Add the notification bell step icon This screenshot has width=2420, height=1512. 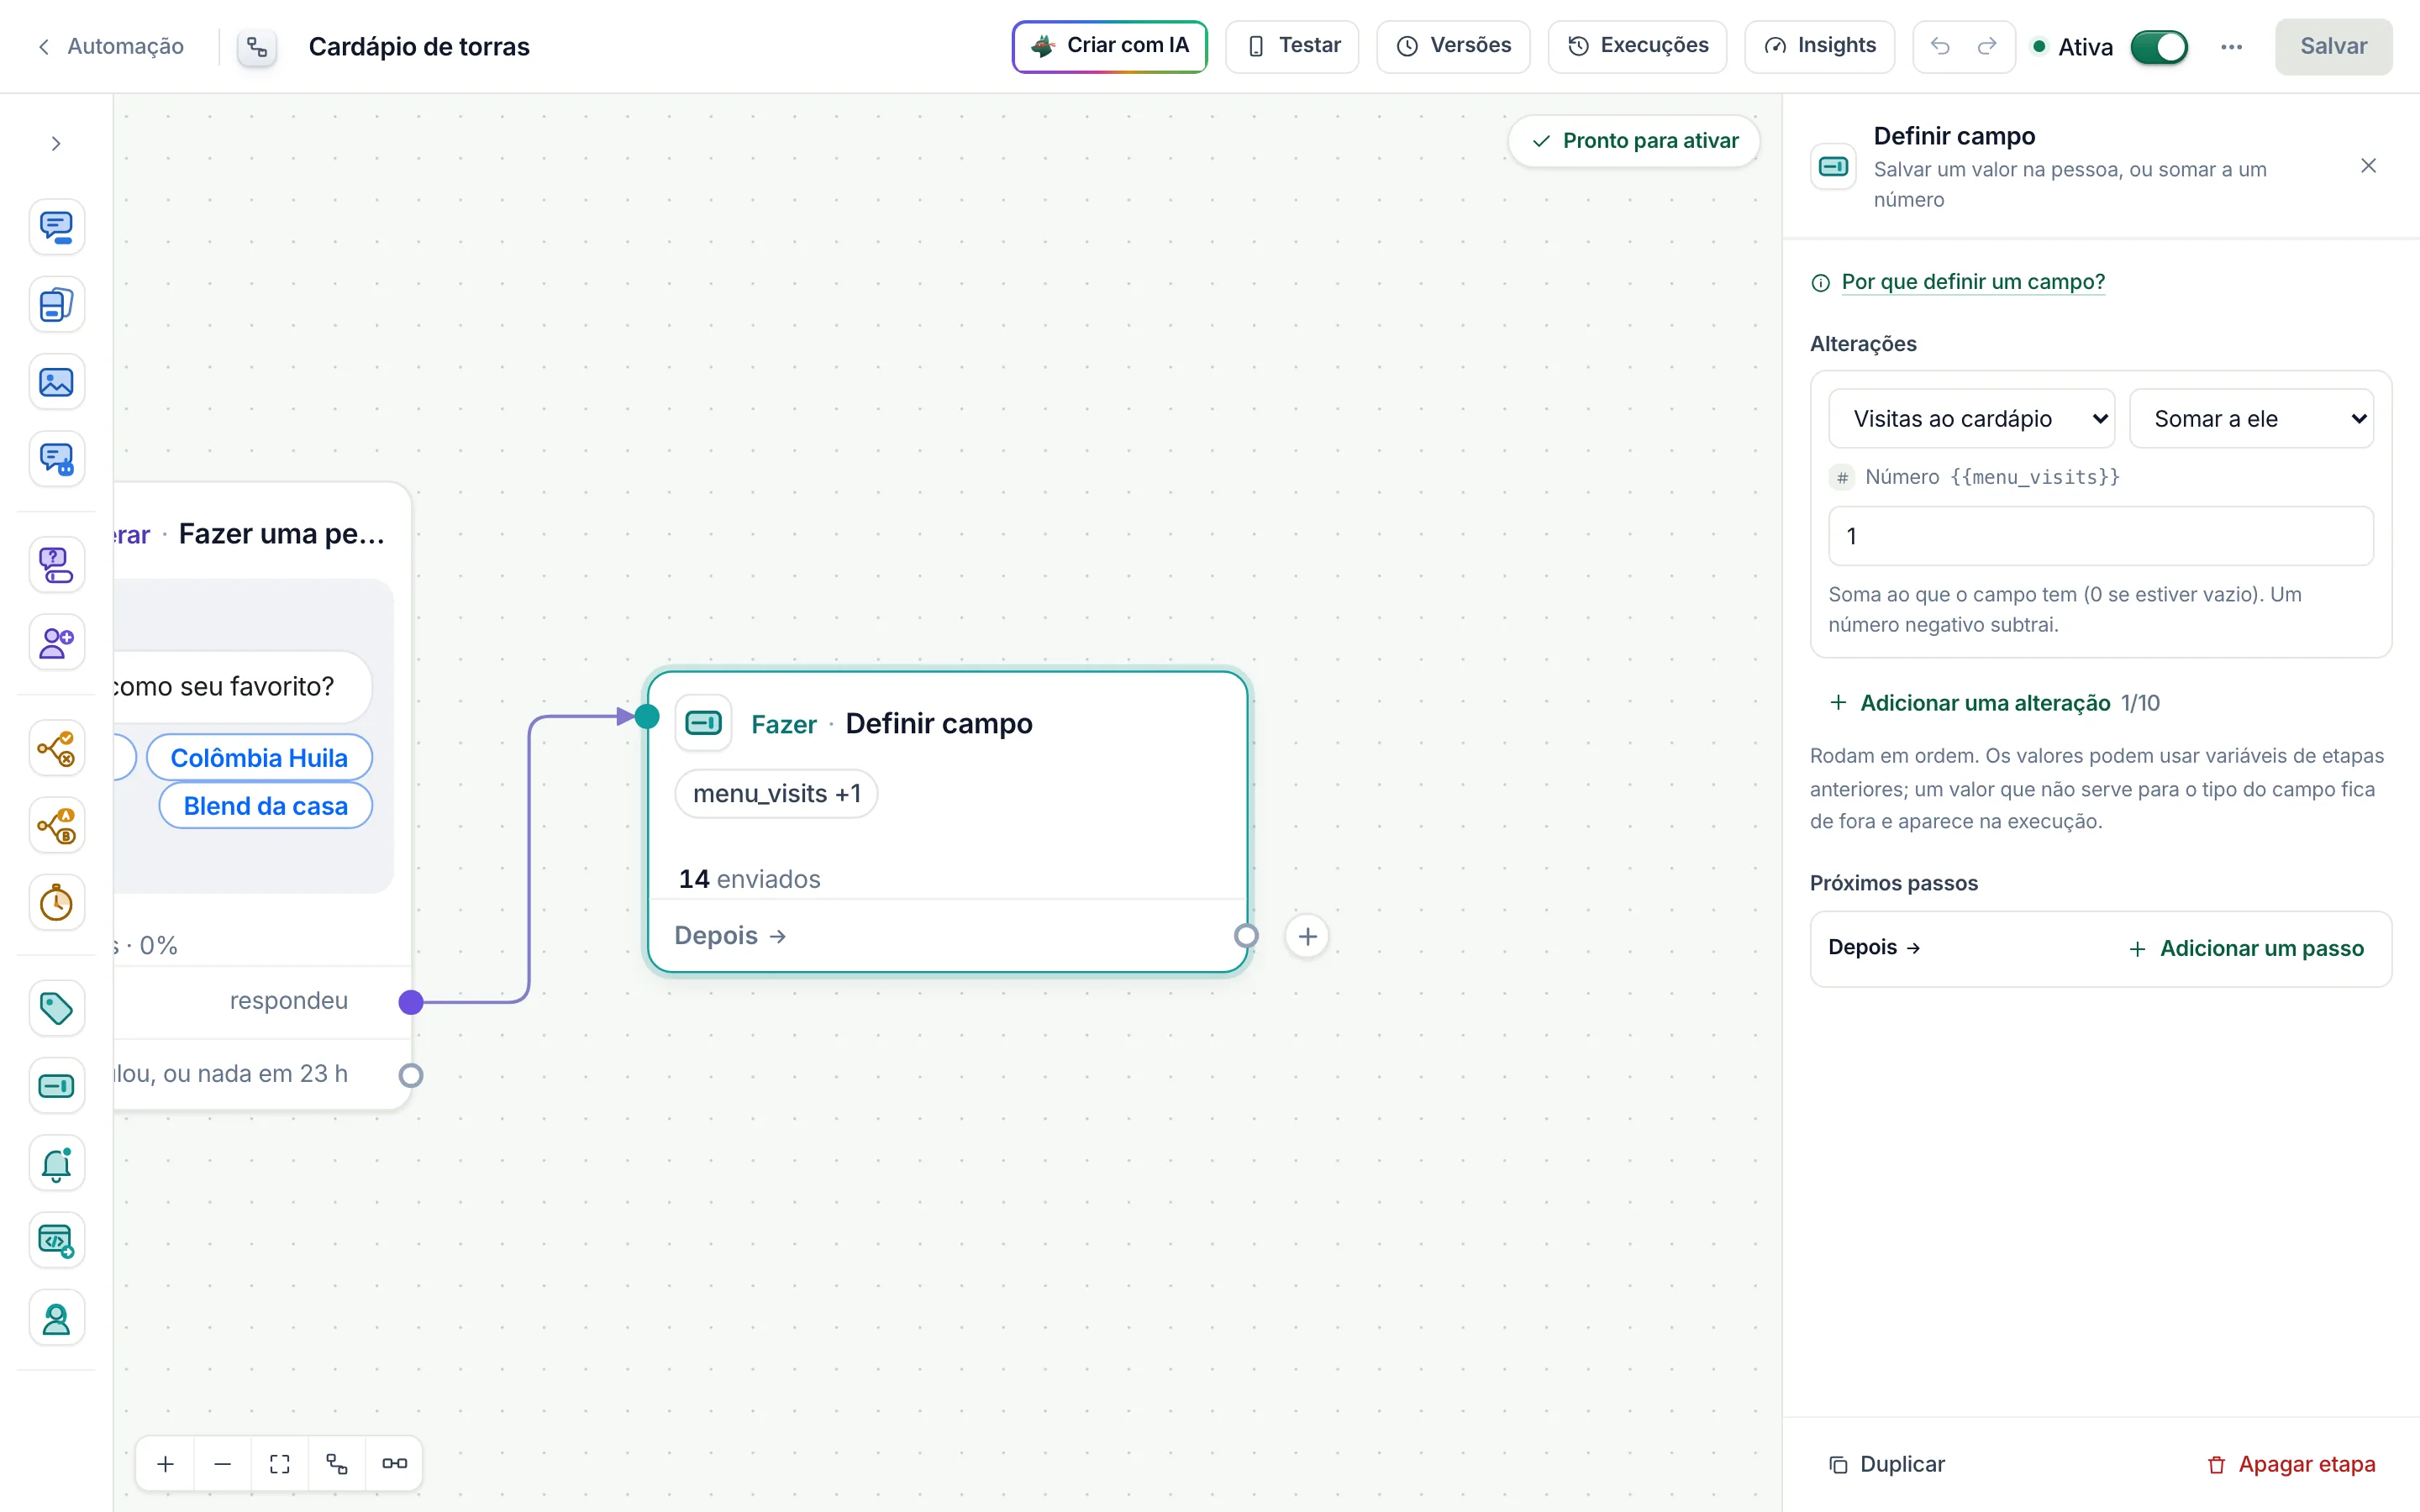[x=56, y=1163]
